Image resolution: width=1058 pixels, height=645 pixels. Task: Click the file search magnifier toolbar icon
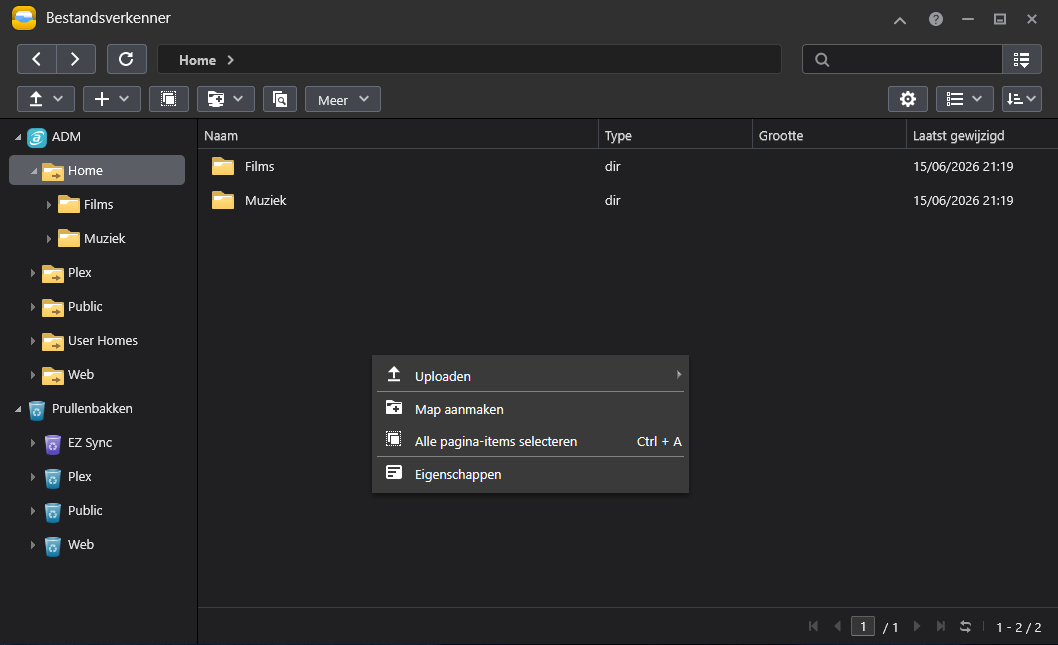click(280, 99)
